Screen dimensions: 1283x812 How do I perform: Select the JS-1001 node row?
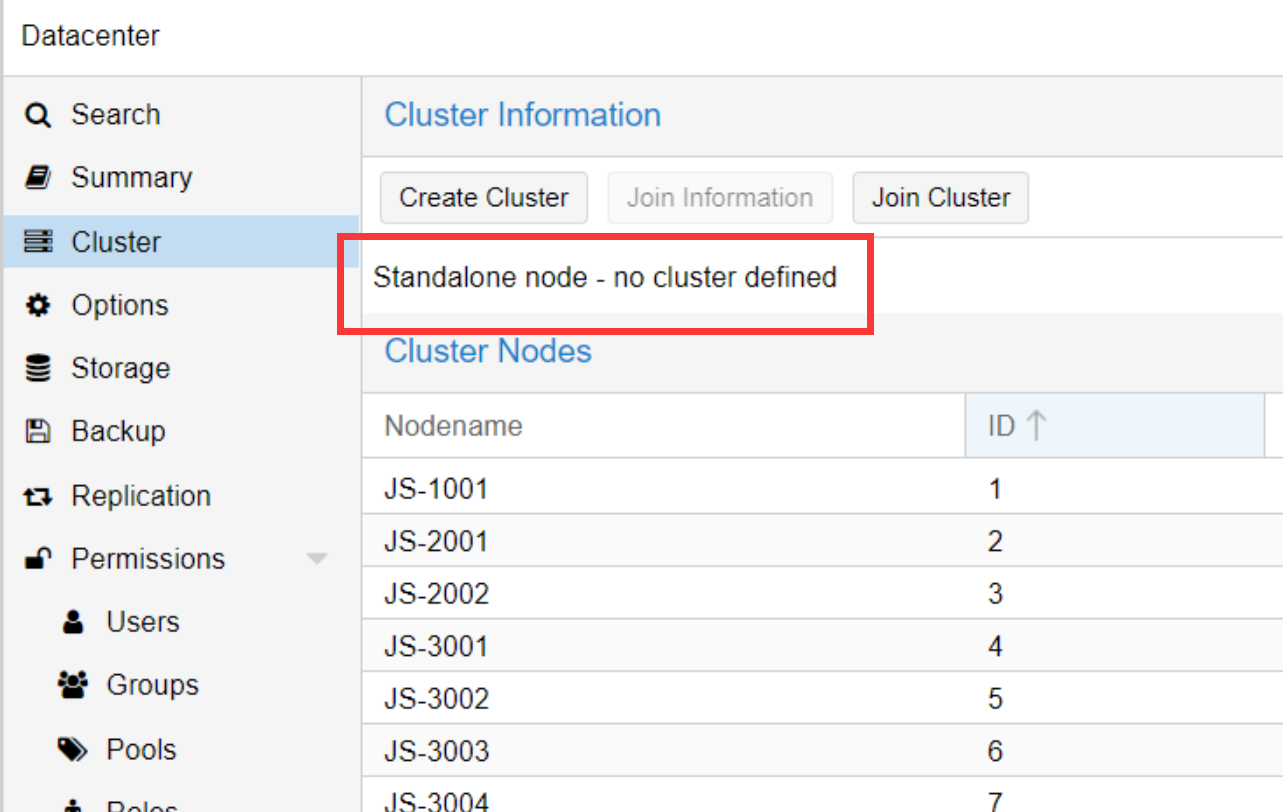[436, 489]
